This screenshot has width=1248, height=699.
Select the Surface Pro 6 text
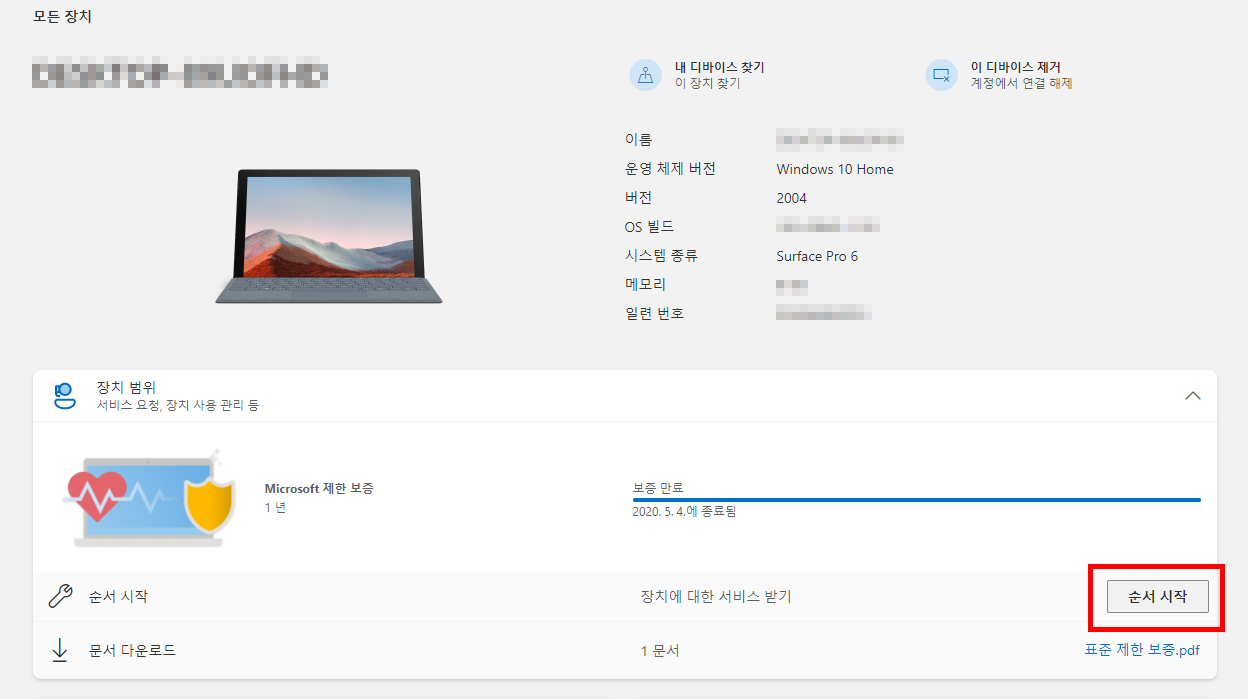[817, 256]
